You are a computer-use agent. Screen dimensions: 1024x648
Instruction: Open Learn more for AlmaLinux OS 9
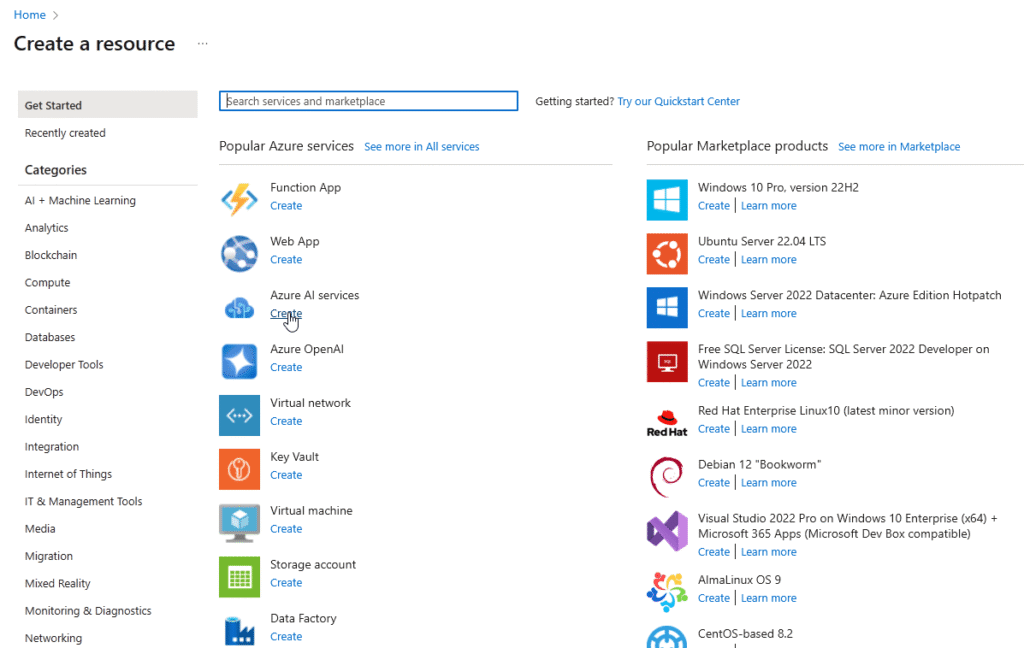769,598
